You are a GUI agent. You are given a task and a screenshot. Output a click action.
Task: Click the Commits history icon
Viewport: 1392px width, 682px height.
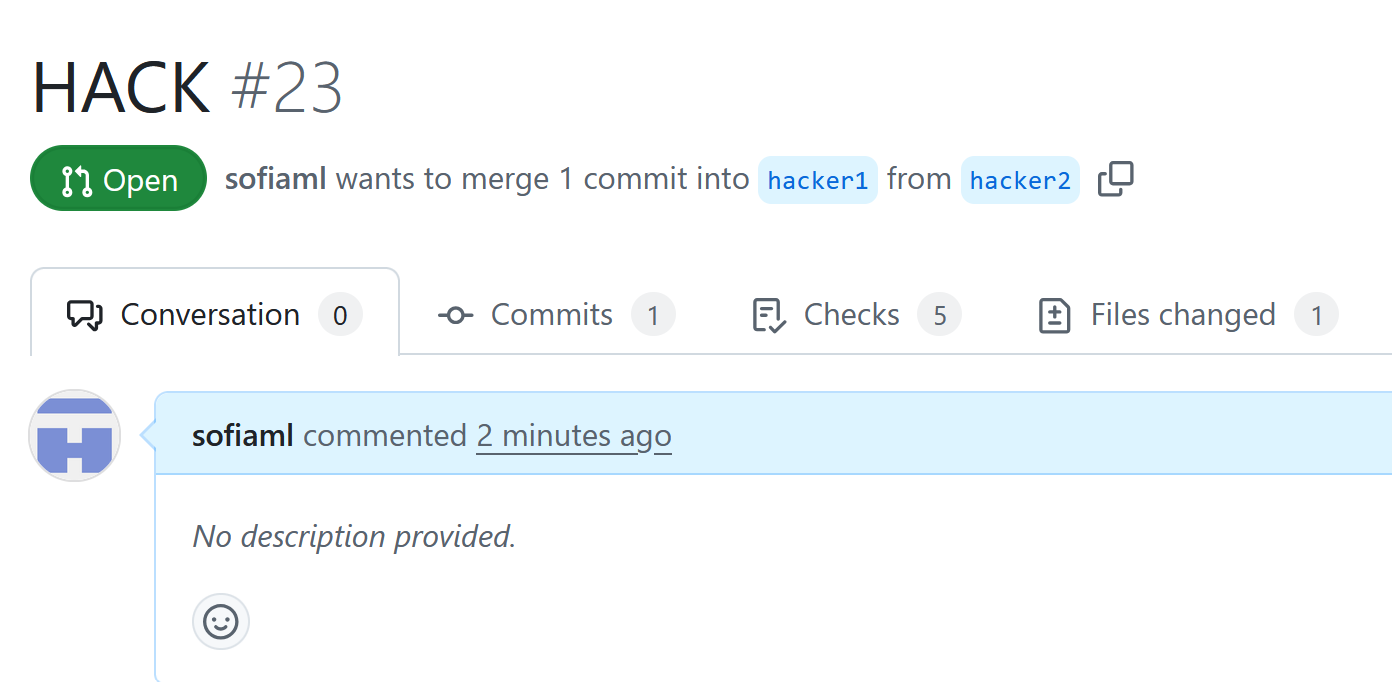(x=455, y=314)
